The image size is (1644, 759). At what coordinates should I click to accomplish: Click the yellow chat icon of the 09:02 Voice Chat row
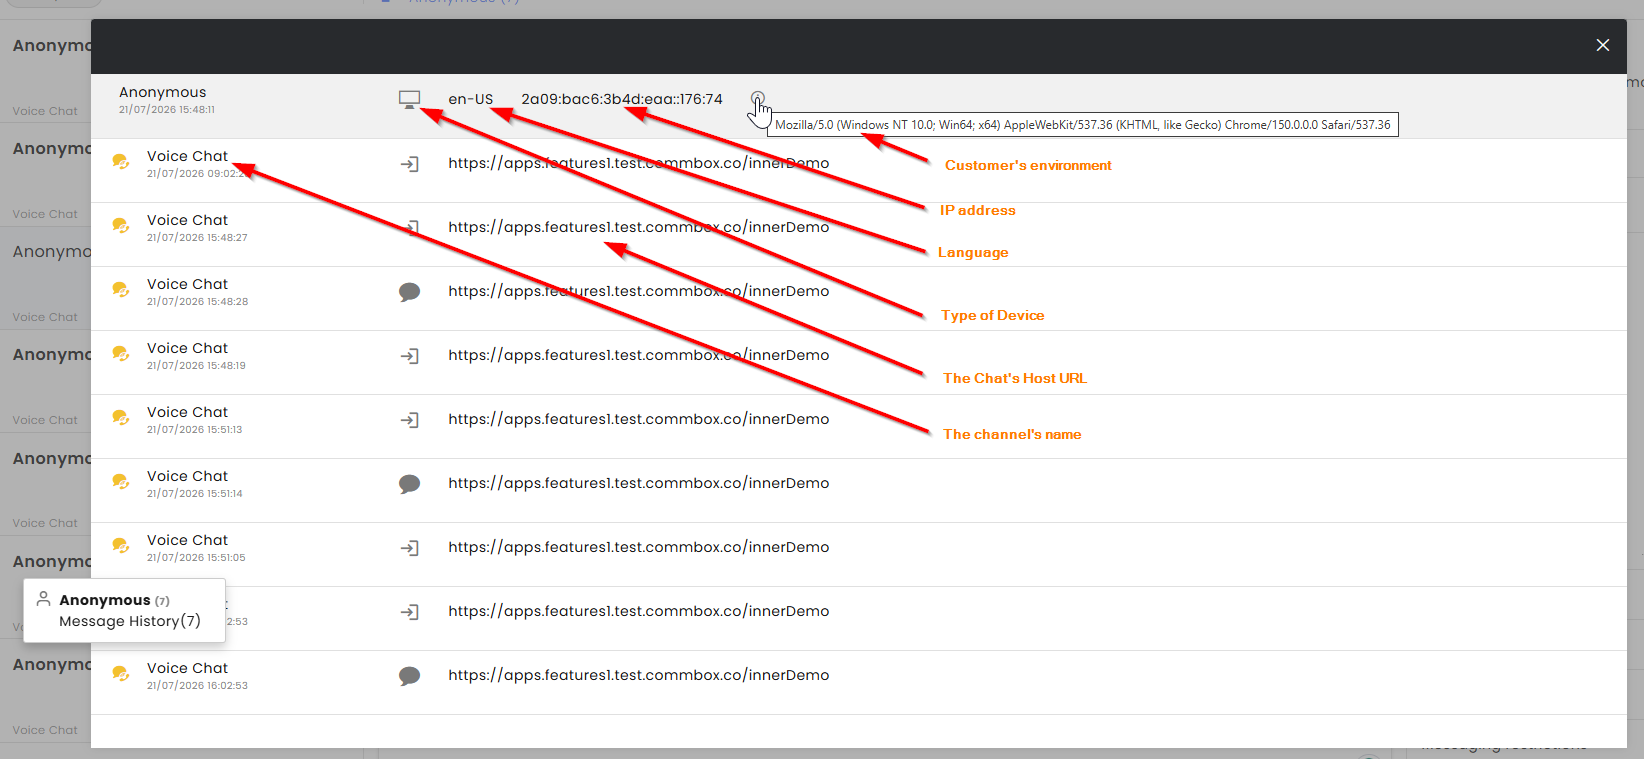point(121,162)
